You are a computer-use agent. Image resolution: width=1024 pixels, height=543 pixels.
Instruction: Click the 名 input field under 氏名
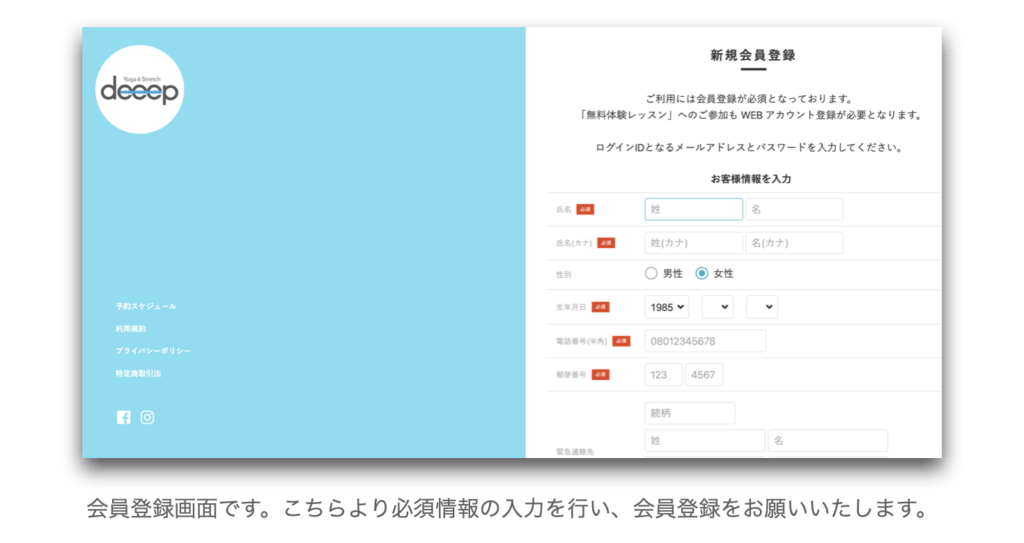794,209
